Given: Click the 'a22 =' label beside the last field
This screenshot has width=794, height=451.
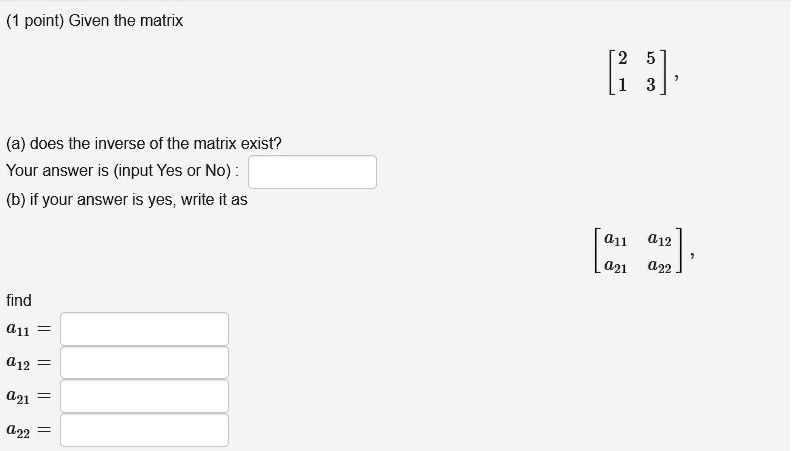Looking at the screenshot, I should tap(28, 431).
